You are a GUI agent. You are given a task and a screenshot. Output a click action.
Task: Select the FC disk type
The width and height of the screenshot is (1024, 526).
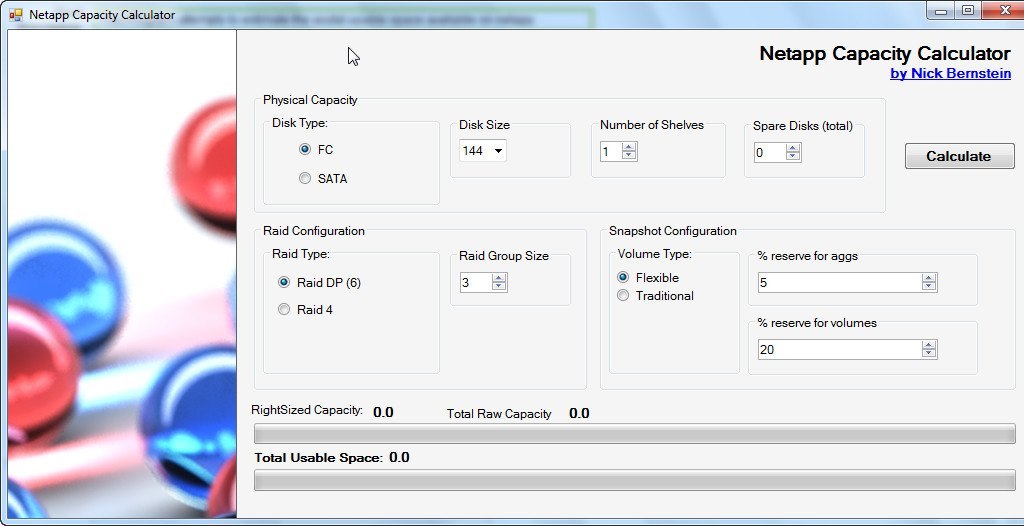pyautogui.click(x=304, y=150)
